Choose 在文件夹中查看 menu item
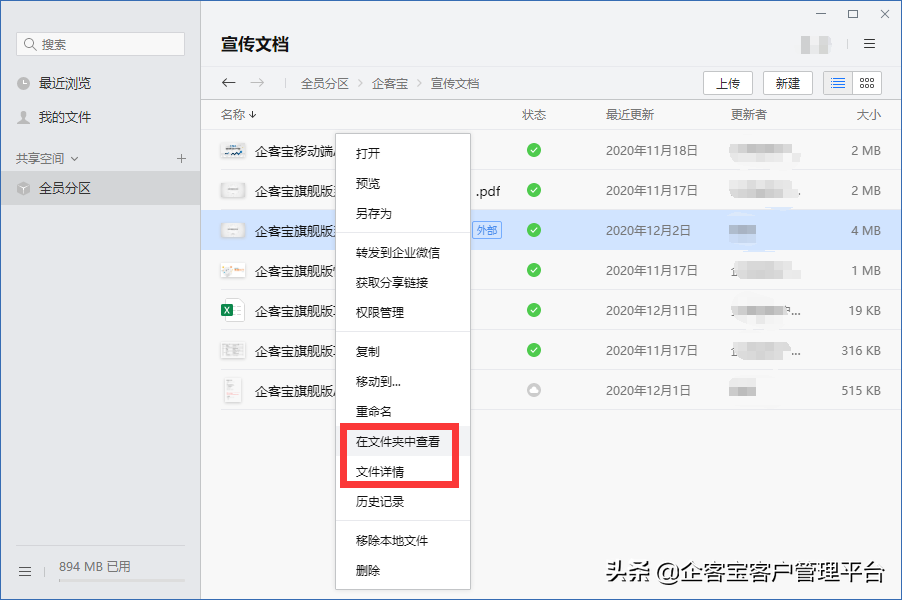This screenshot has height=600, width=902. pyautogui.click(x=403, y=441)
